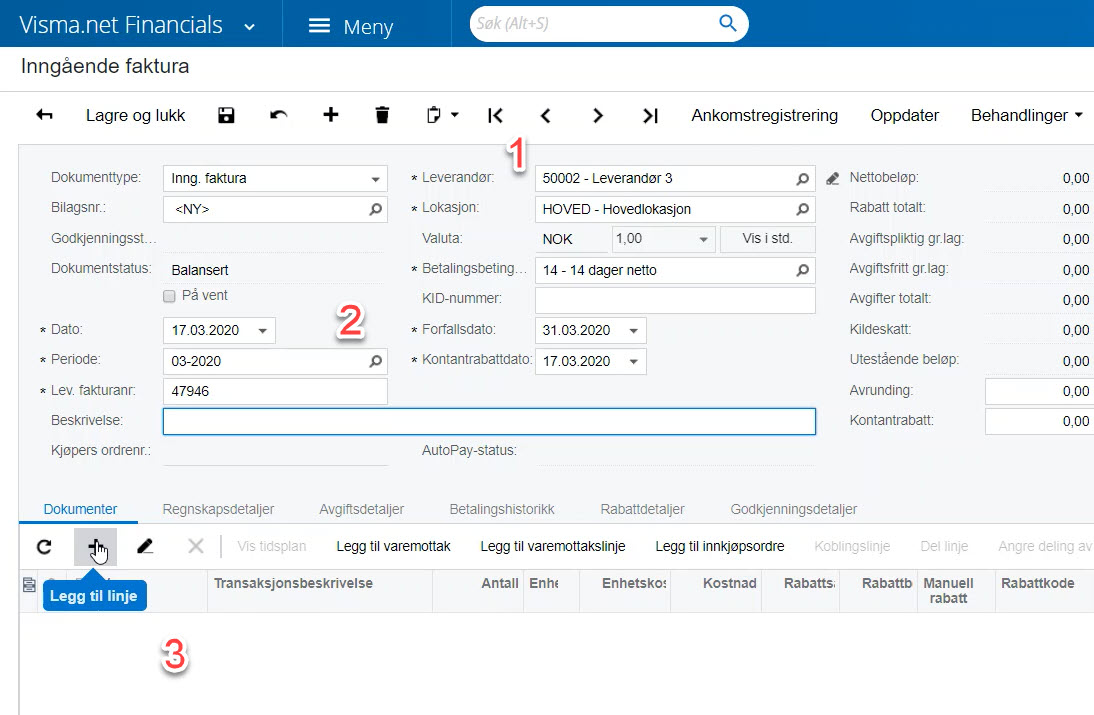Click the Vis tidsplan button
1094x715 pixels.
tap(271, 546)
